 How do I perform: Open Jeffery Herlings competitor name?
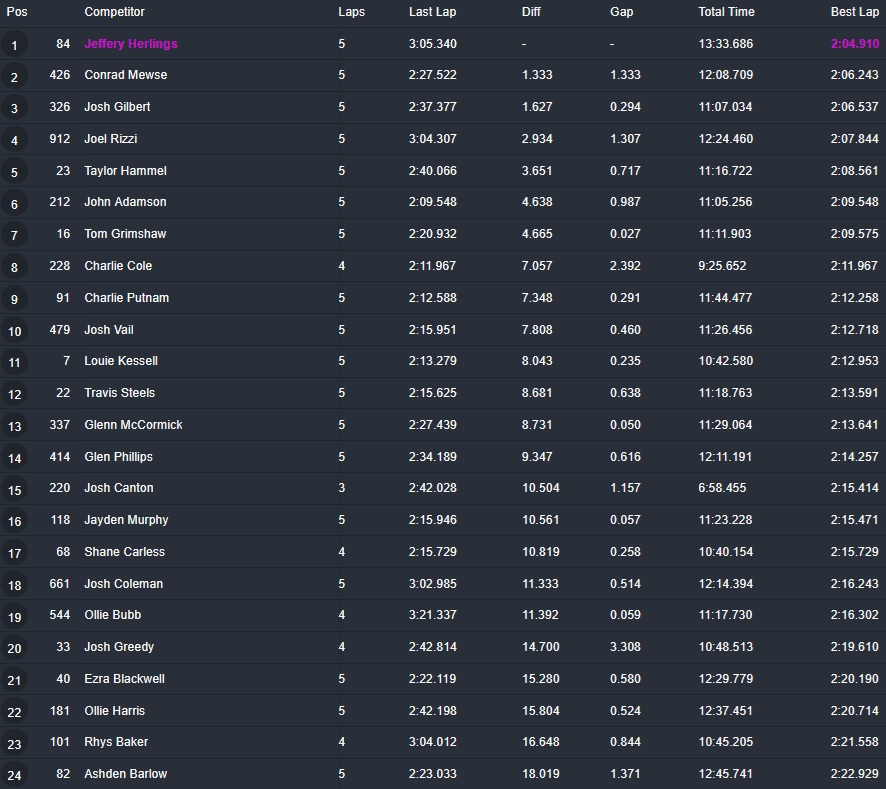coord(131,44)
